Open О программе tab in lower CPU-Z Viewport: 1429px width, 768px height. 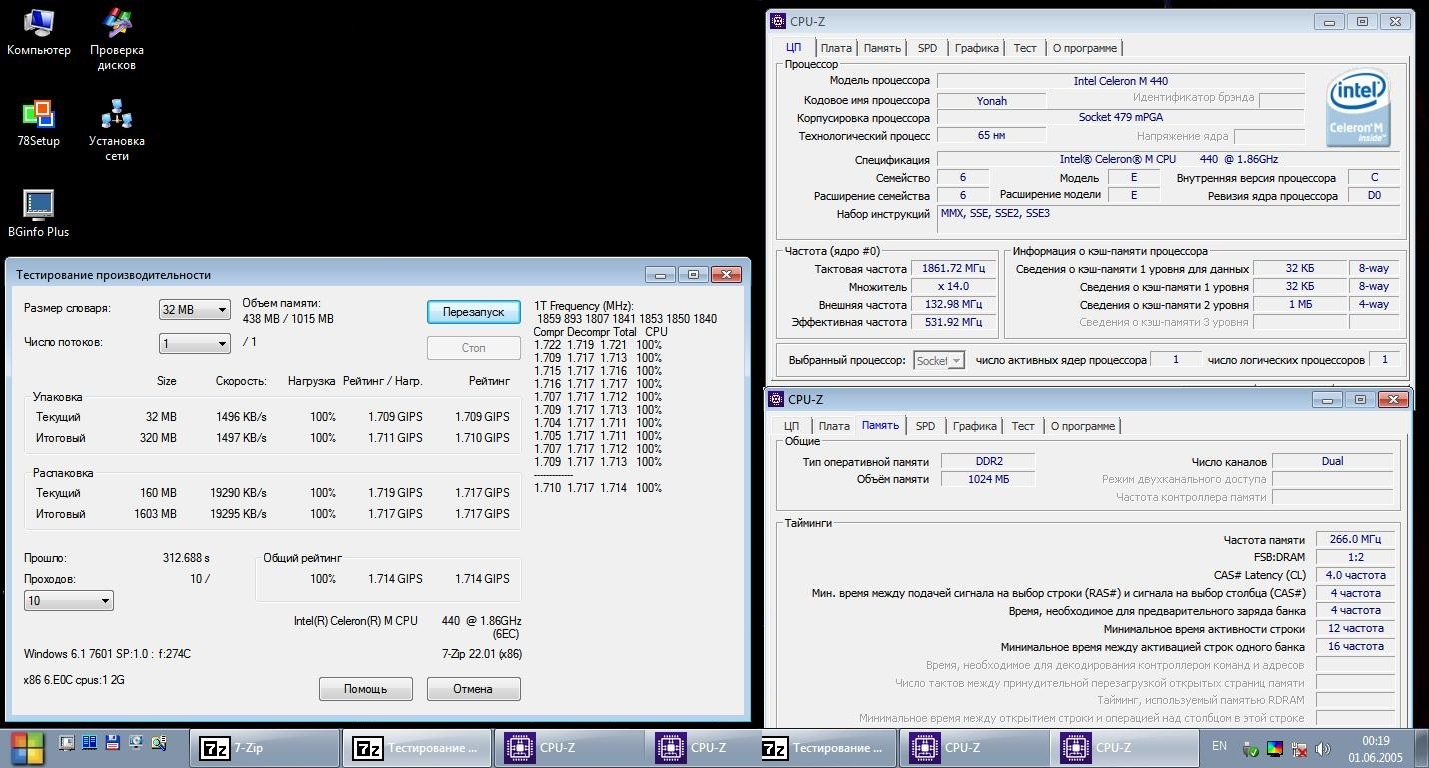[x=1083, y=426]
